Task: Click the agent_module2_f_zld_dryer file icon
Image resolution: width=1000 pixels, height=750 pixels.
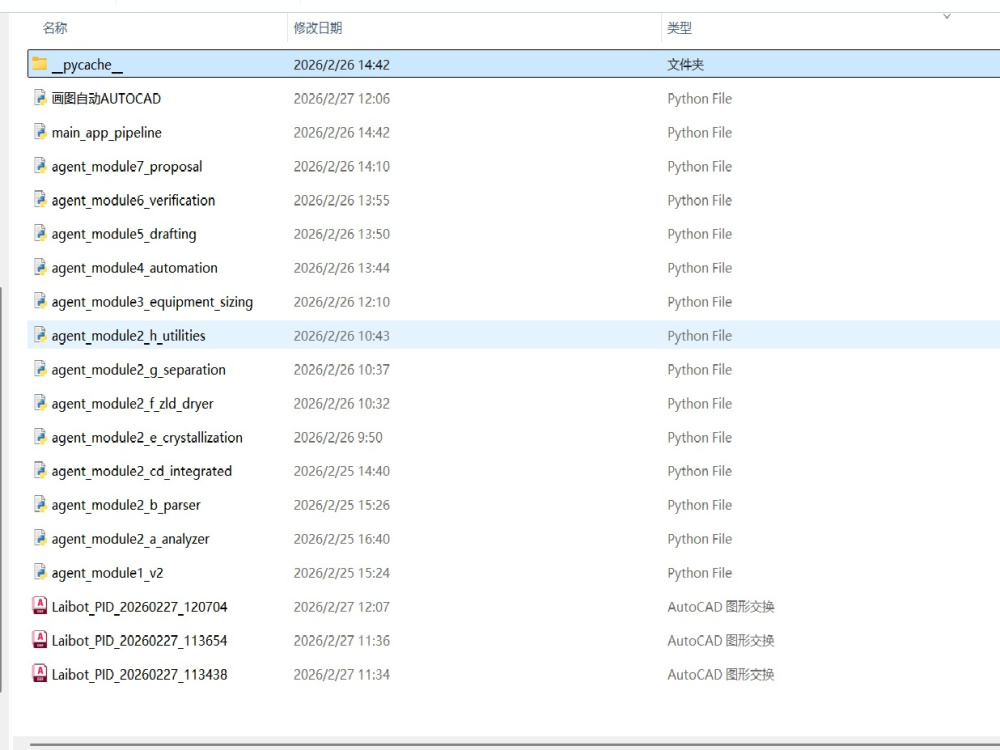Action: click(x=40, y=402)
